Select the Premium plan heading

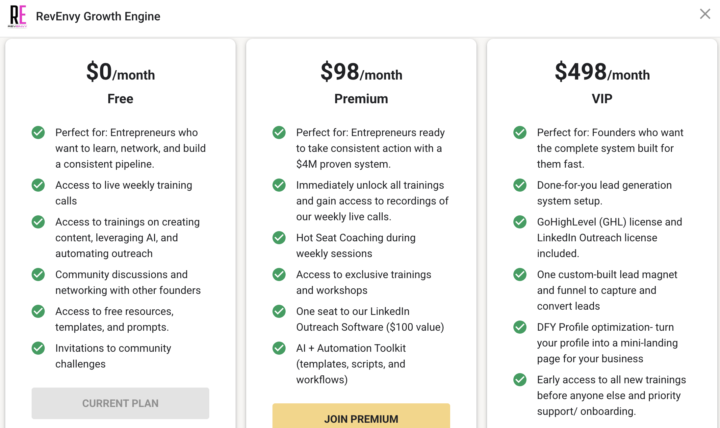tap(361, 99)
